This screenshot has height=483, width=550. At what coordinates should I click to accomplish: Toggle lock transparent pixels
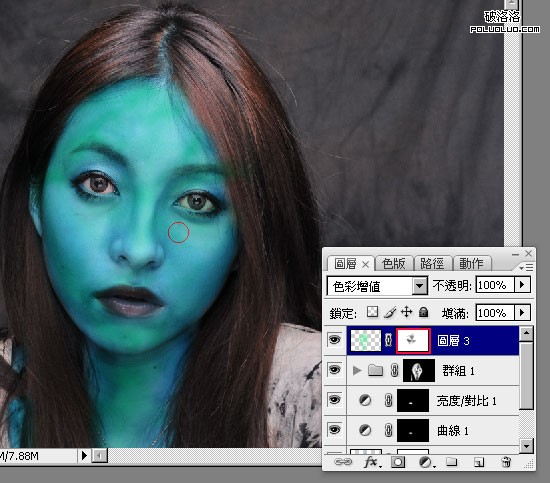372,311
